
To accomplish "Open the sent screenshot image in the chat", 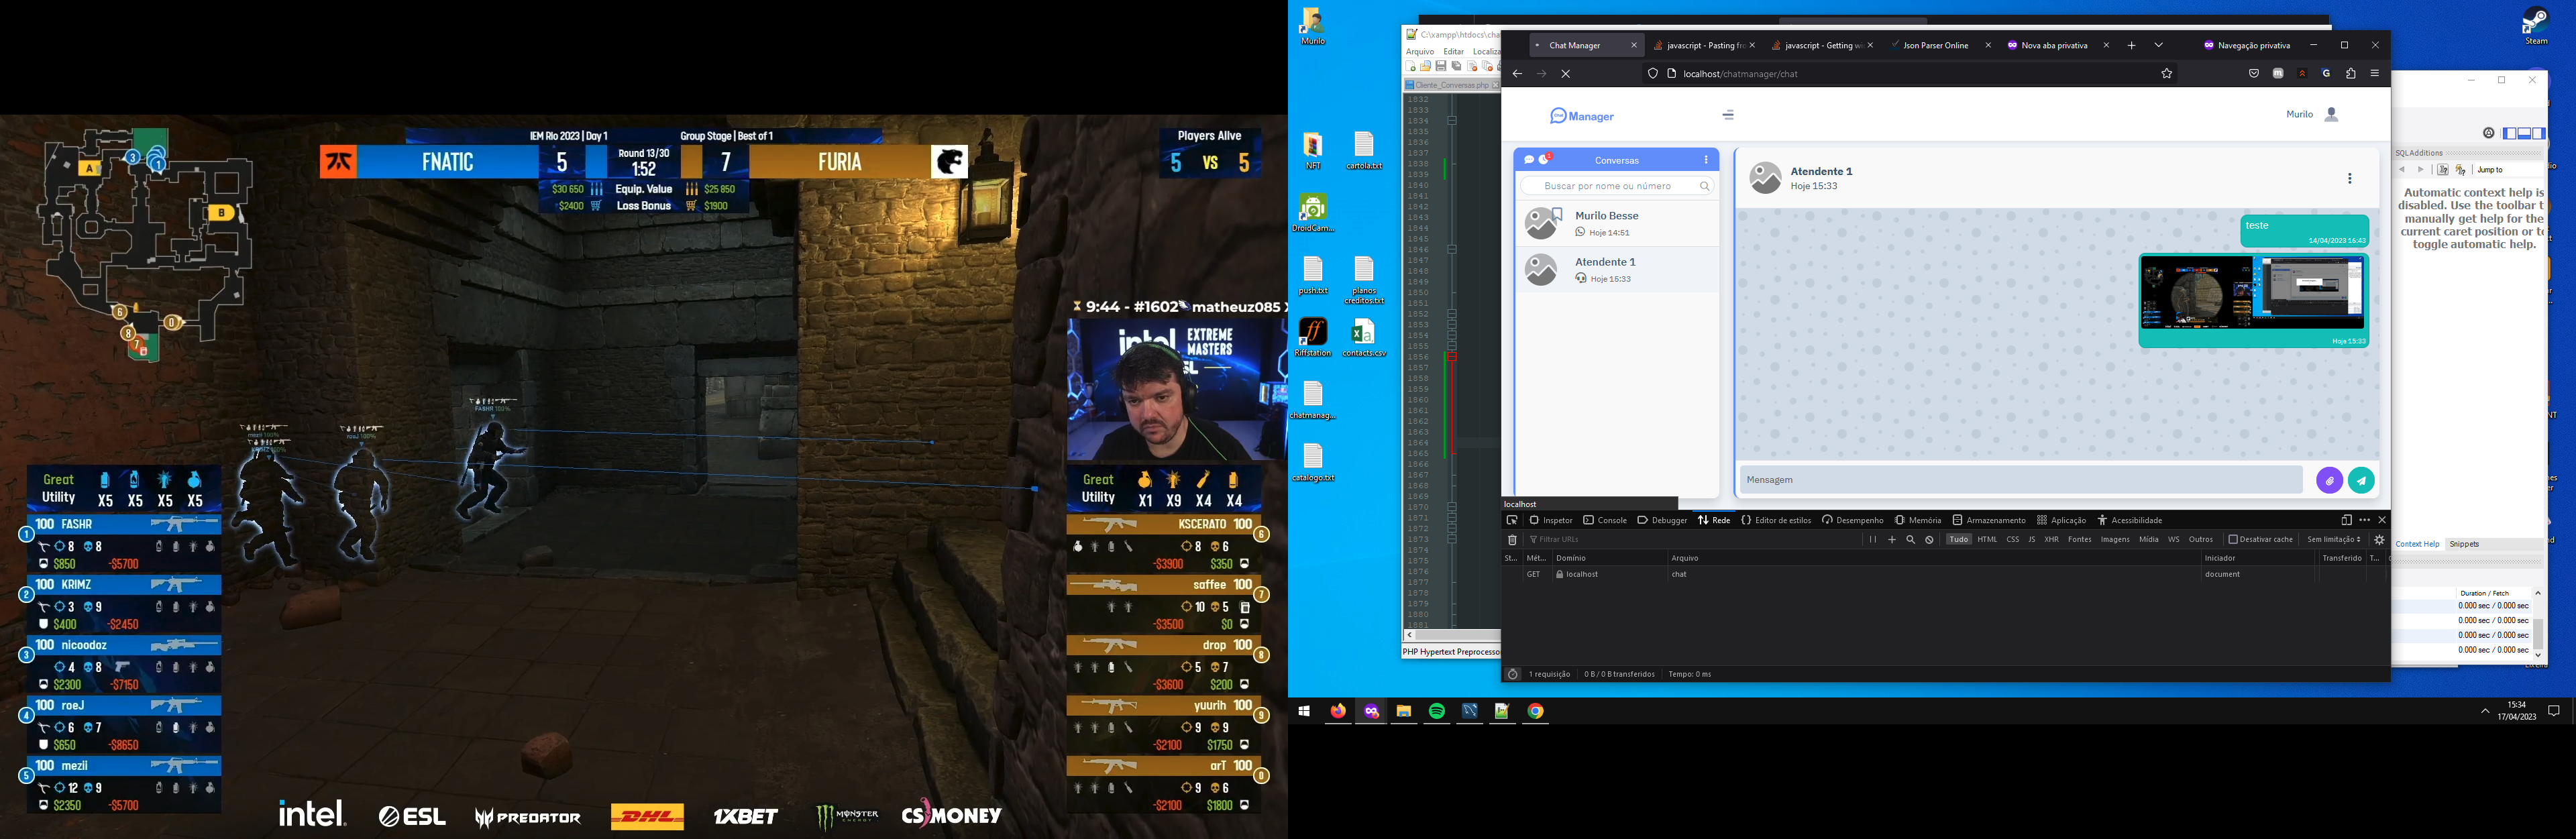I will pyautogui.click(x=2252, y=293).
